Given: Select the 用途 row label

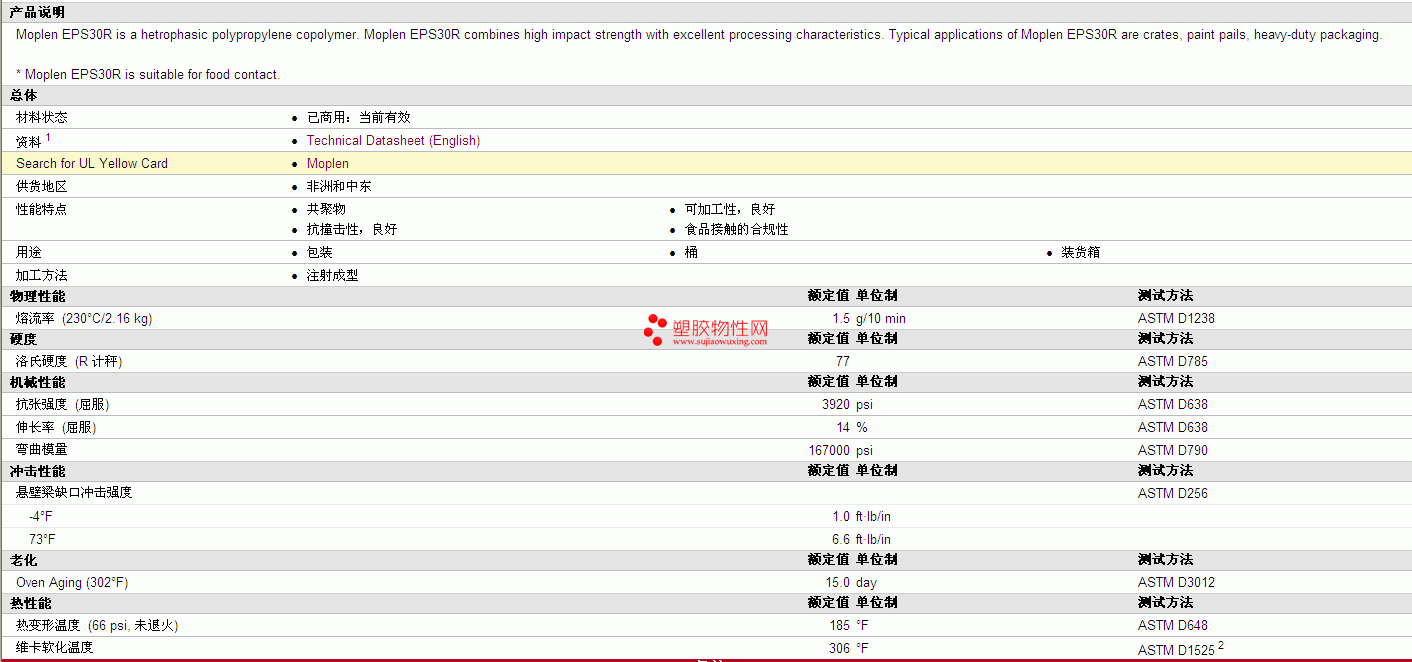Looking at the screenshot, I should tap(29, 253).
